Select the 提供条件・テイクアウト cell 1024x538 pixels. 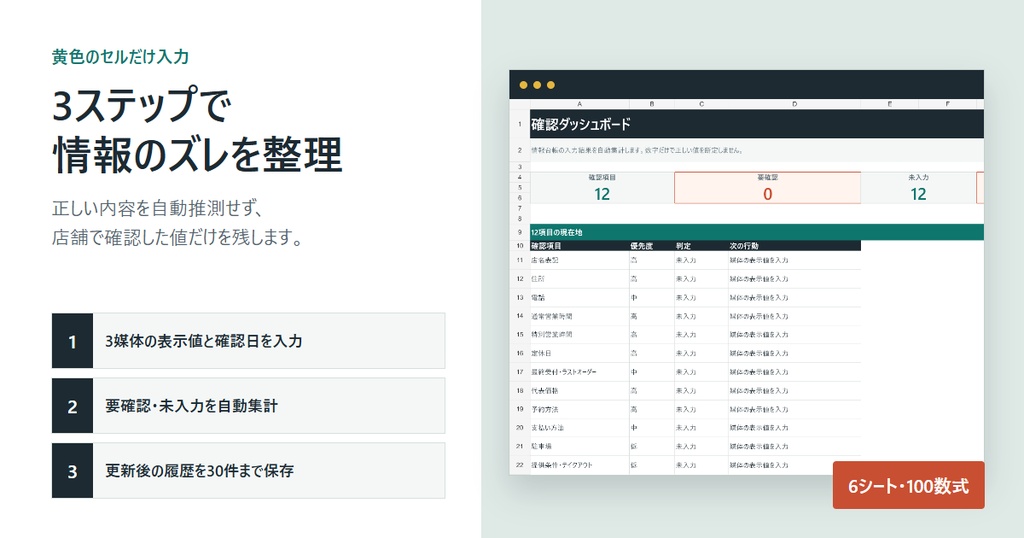click(x=580, y=465)
